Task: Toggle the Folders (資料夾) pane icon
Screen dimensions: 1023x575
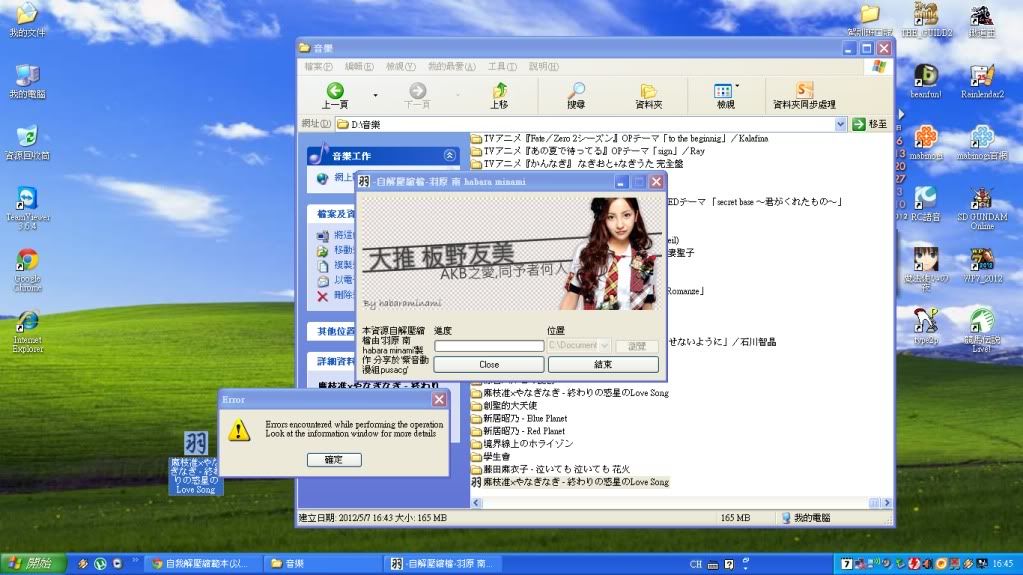Action: click(x=648, y=91)
